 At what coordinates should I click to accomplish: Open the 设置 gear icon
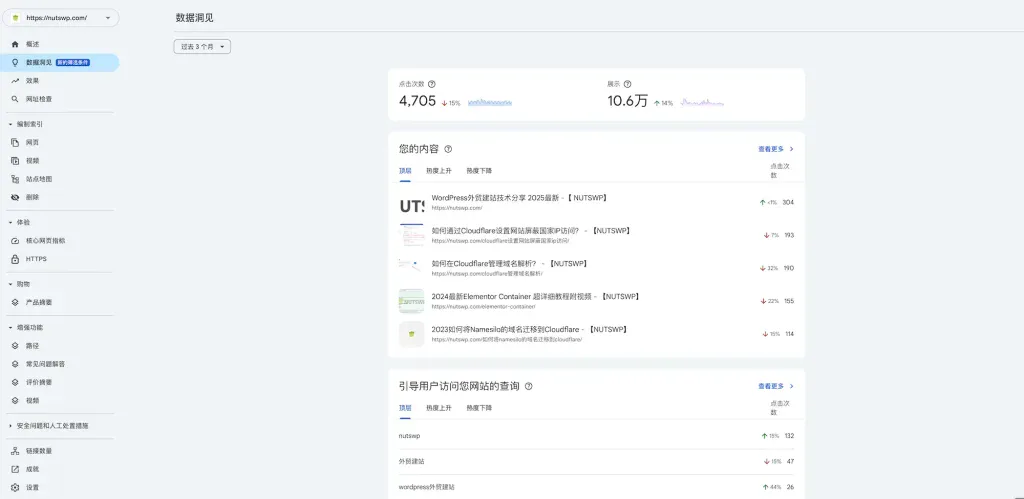pyautogui.click(x=15, y=487)
